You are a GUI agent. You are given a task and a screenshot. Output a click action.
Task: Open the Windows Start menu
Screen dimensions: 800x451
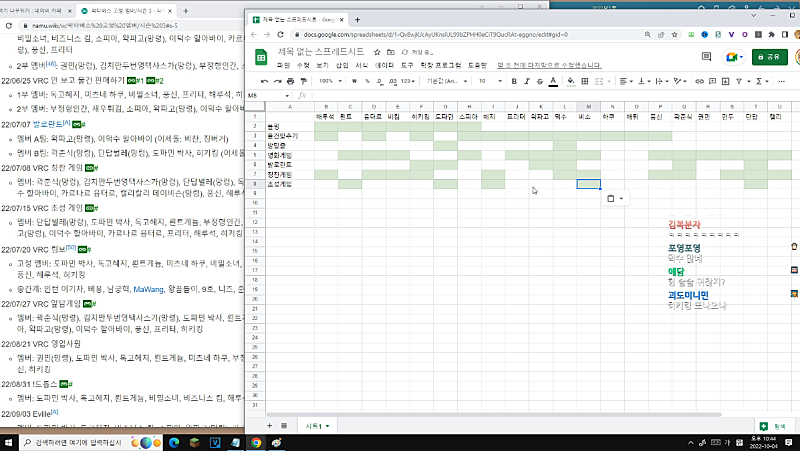coord(9,442)
